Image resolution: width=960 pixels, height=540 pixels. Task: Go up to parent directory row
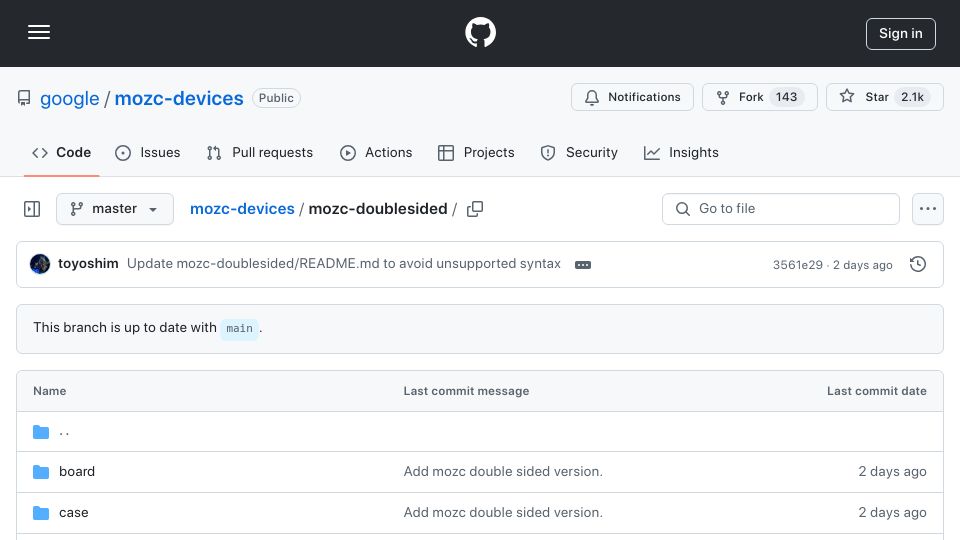point(480,432)
